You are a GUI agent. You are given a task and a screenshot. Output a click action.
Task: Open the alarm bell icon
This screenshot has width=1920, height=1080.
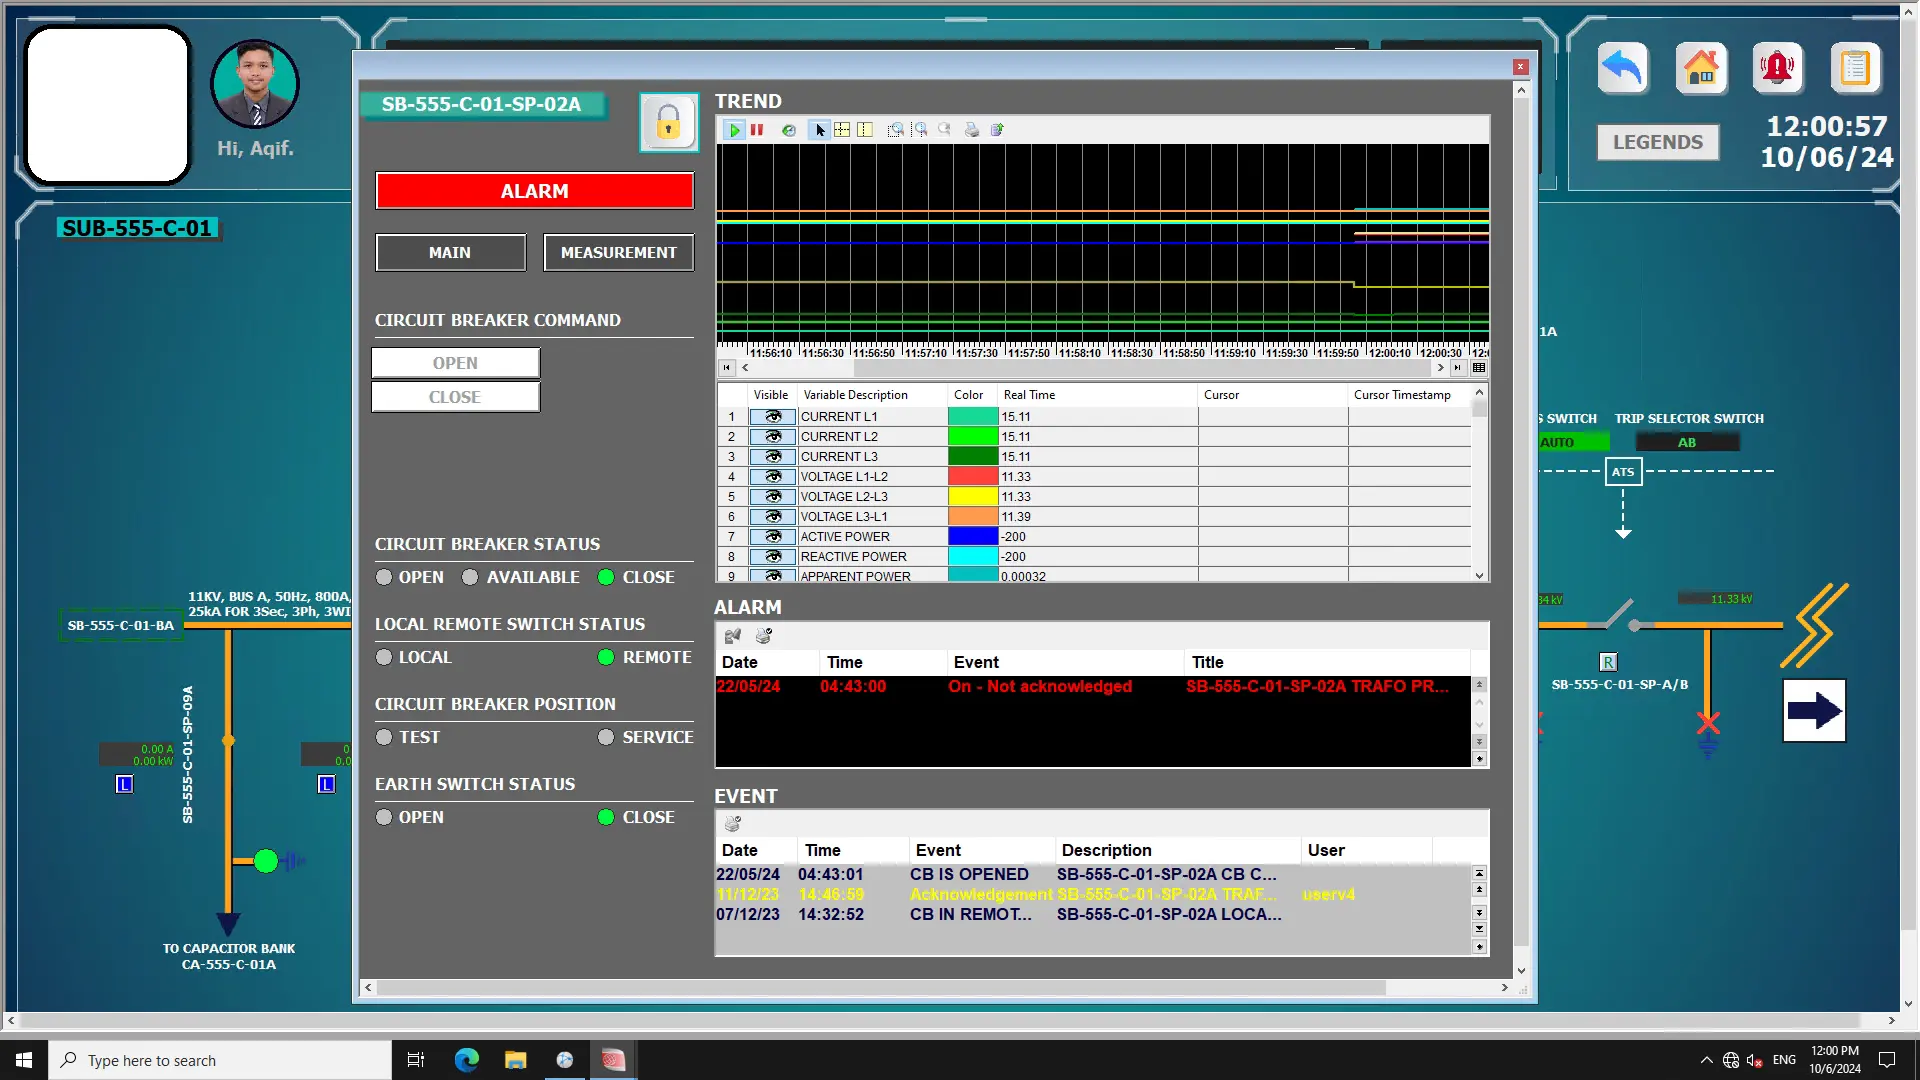1777,68
